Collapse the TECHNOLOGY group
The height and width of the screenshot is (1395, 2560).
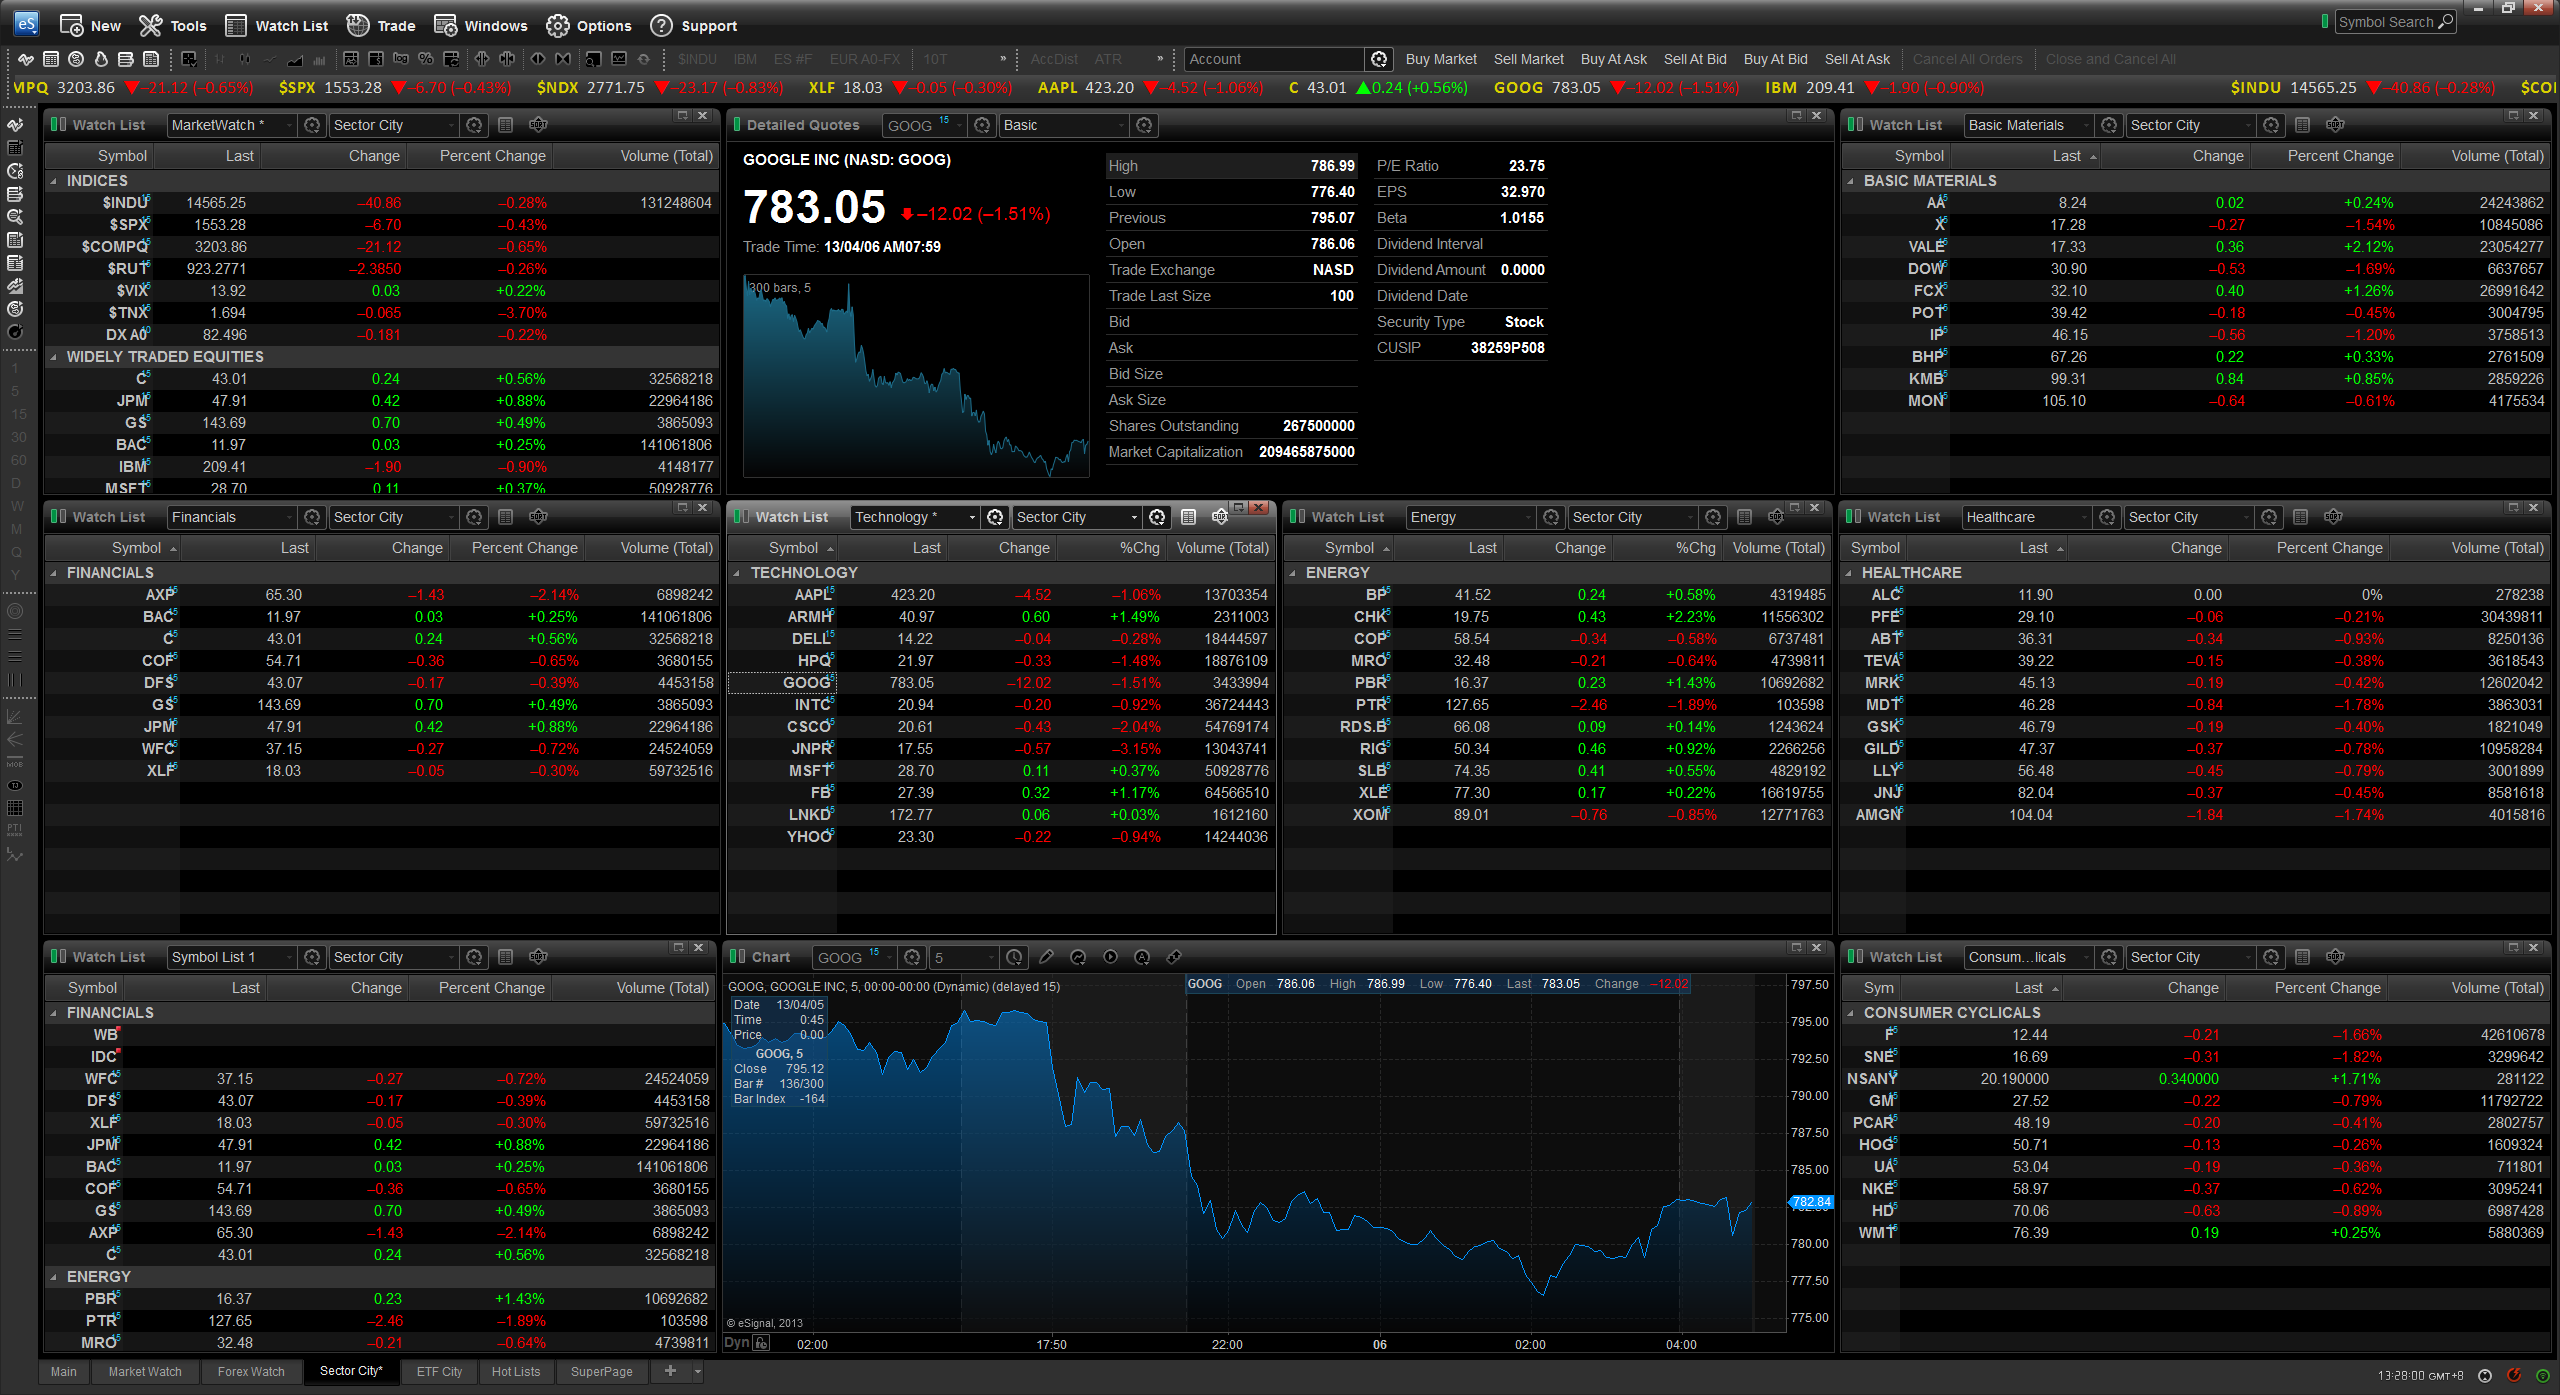click(737, 573)
